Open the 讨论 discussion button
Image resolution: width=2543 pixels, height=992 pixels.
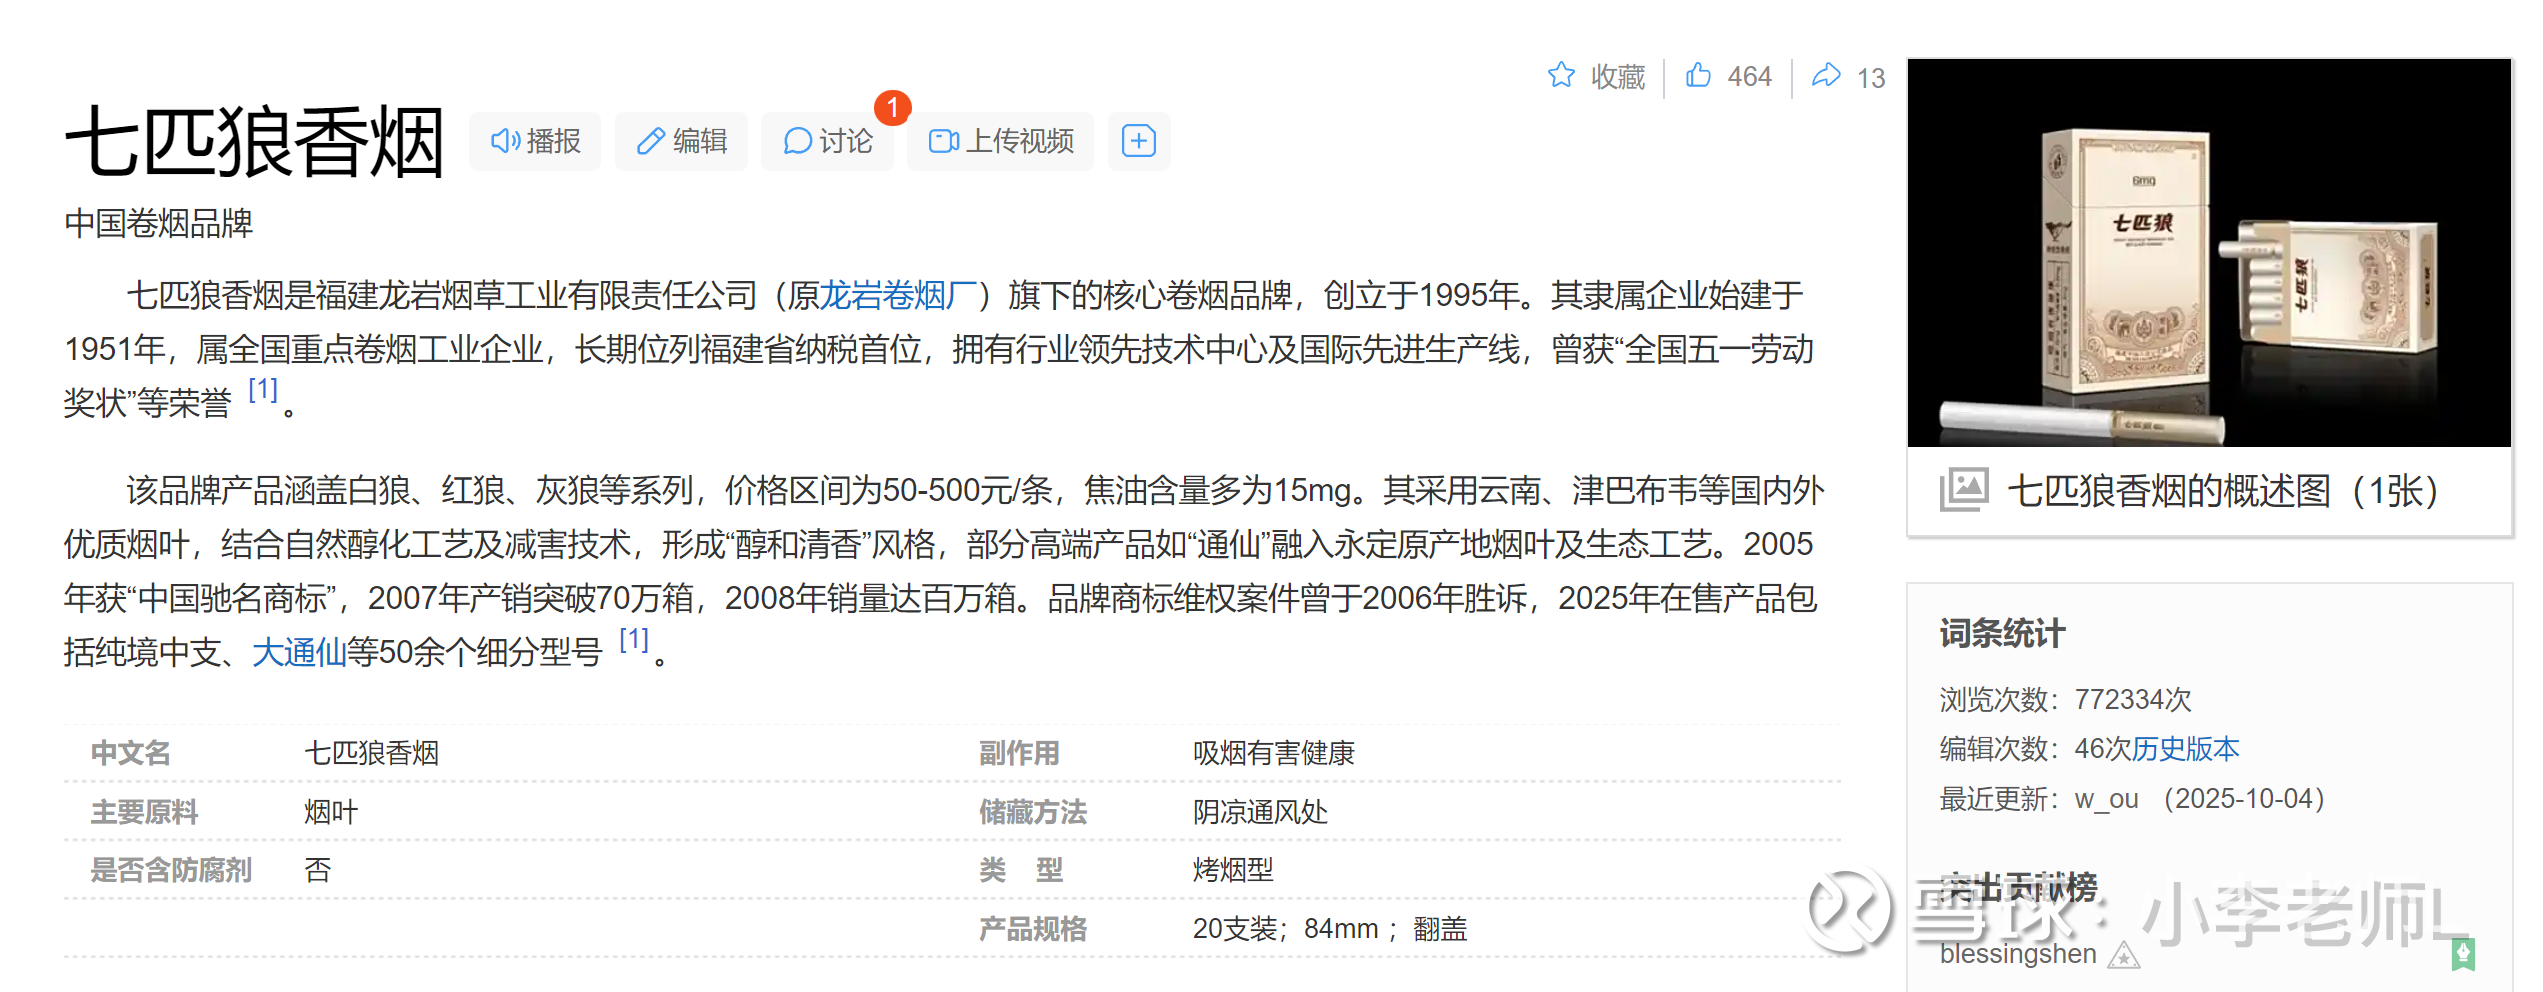pyautogui.click(x=827, y=141)
